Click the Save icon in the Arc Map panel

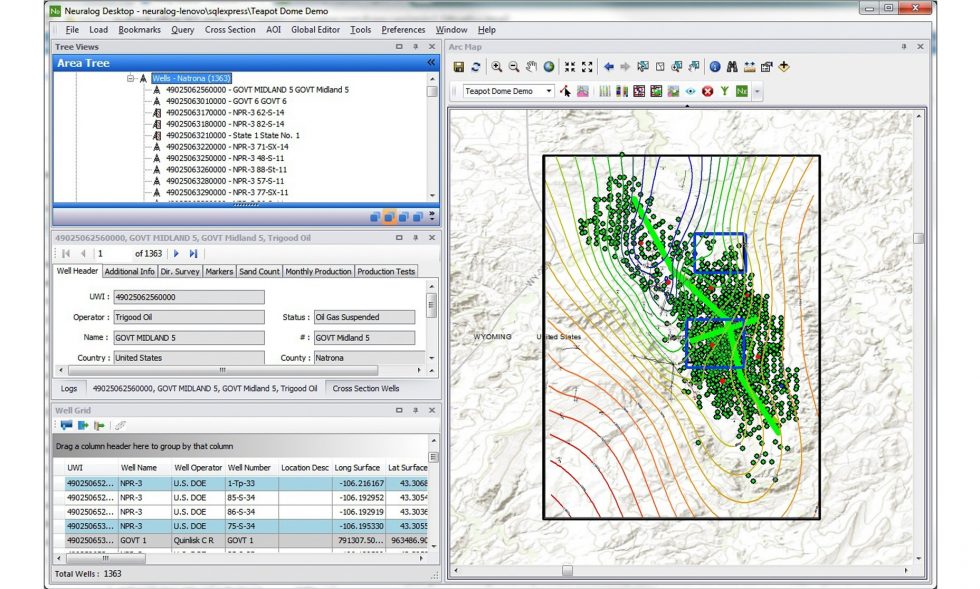[459, 67]
